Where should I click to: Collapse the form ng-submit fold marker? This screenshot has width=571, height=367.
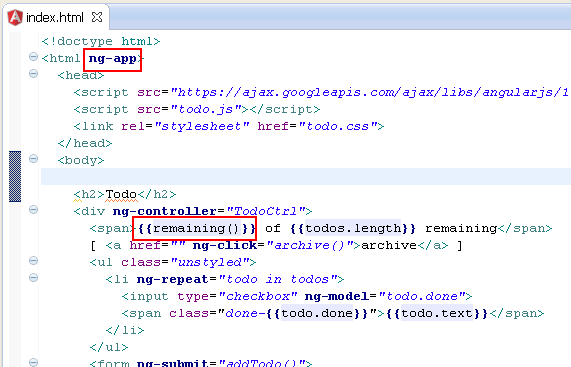33,363
